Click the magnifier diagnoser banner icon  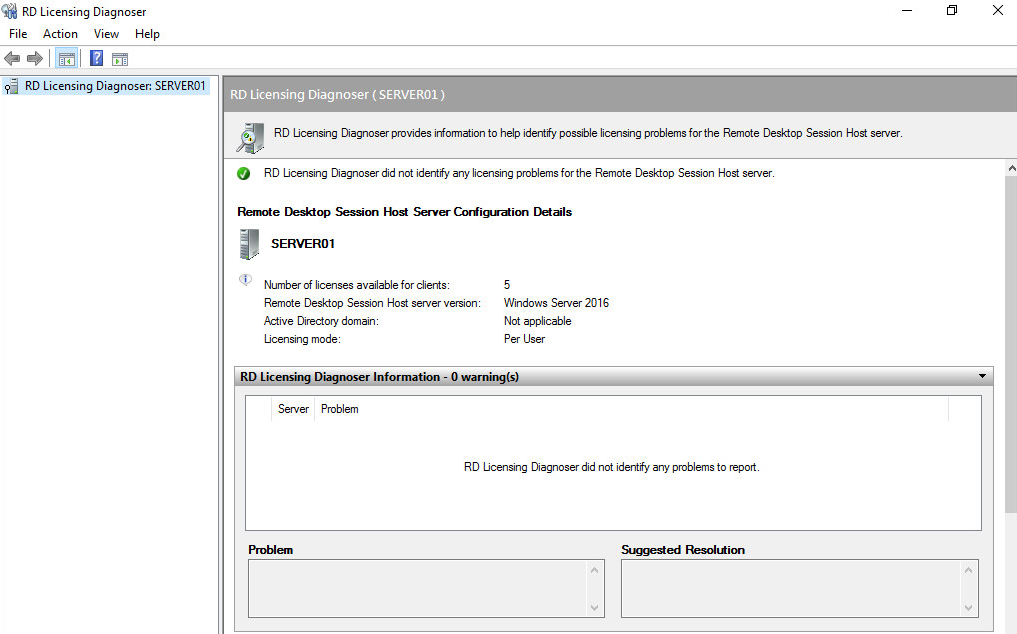pos(250,134)
